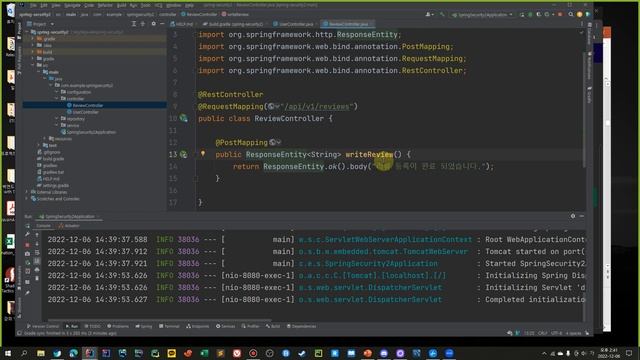Open the Terminal tool window

coord(169,326)
